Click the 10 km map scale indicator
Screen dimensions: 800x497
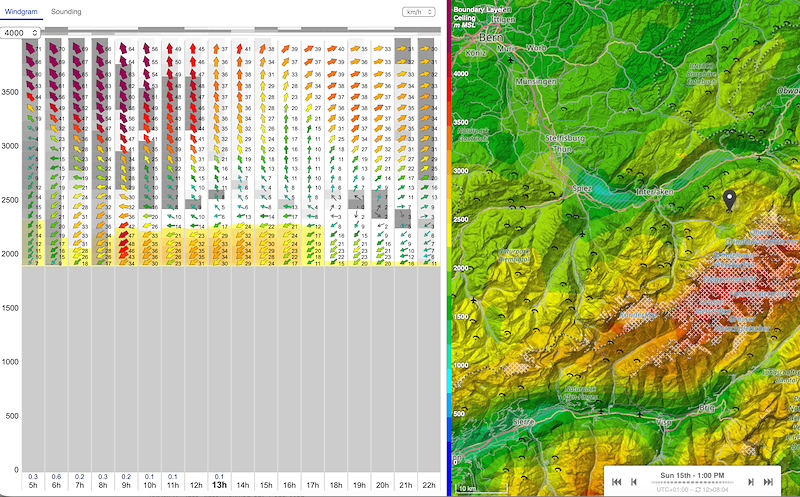467,488
